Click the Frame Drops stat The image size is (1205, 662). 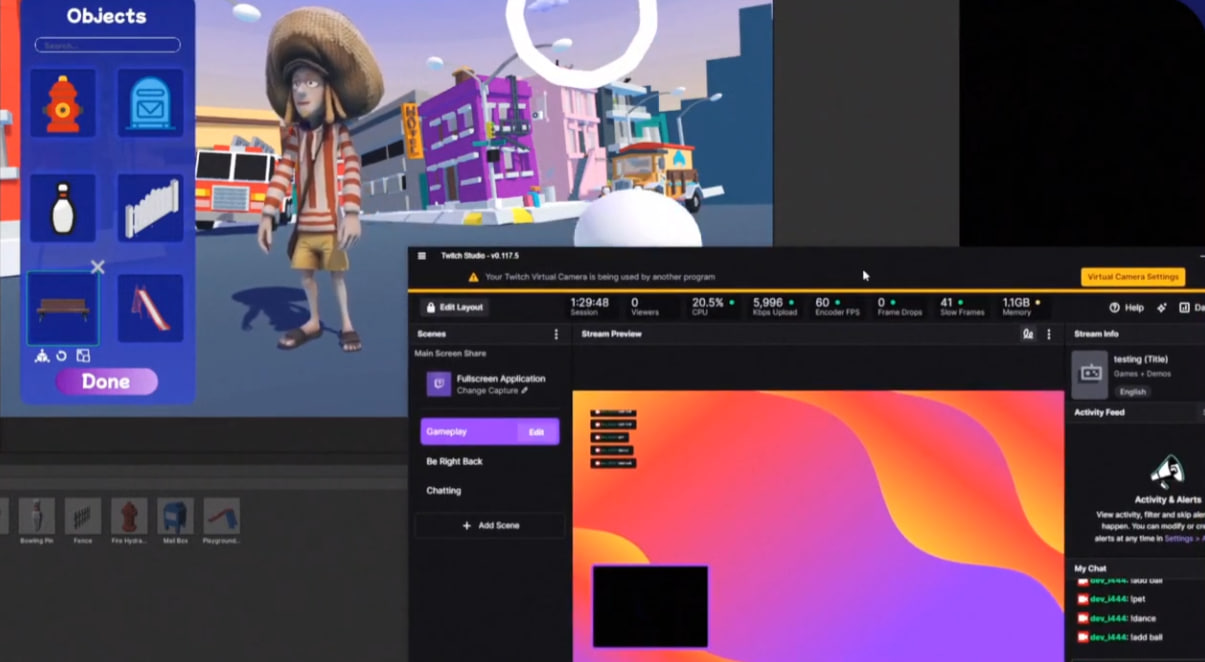[x=900, y=306]
